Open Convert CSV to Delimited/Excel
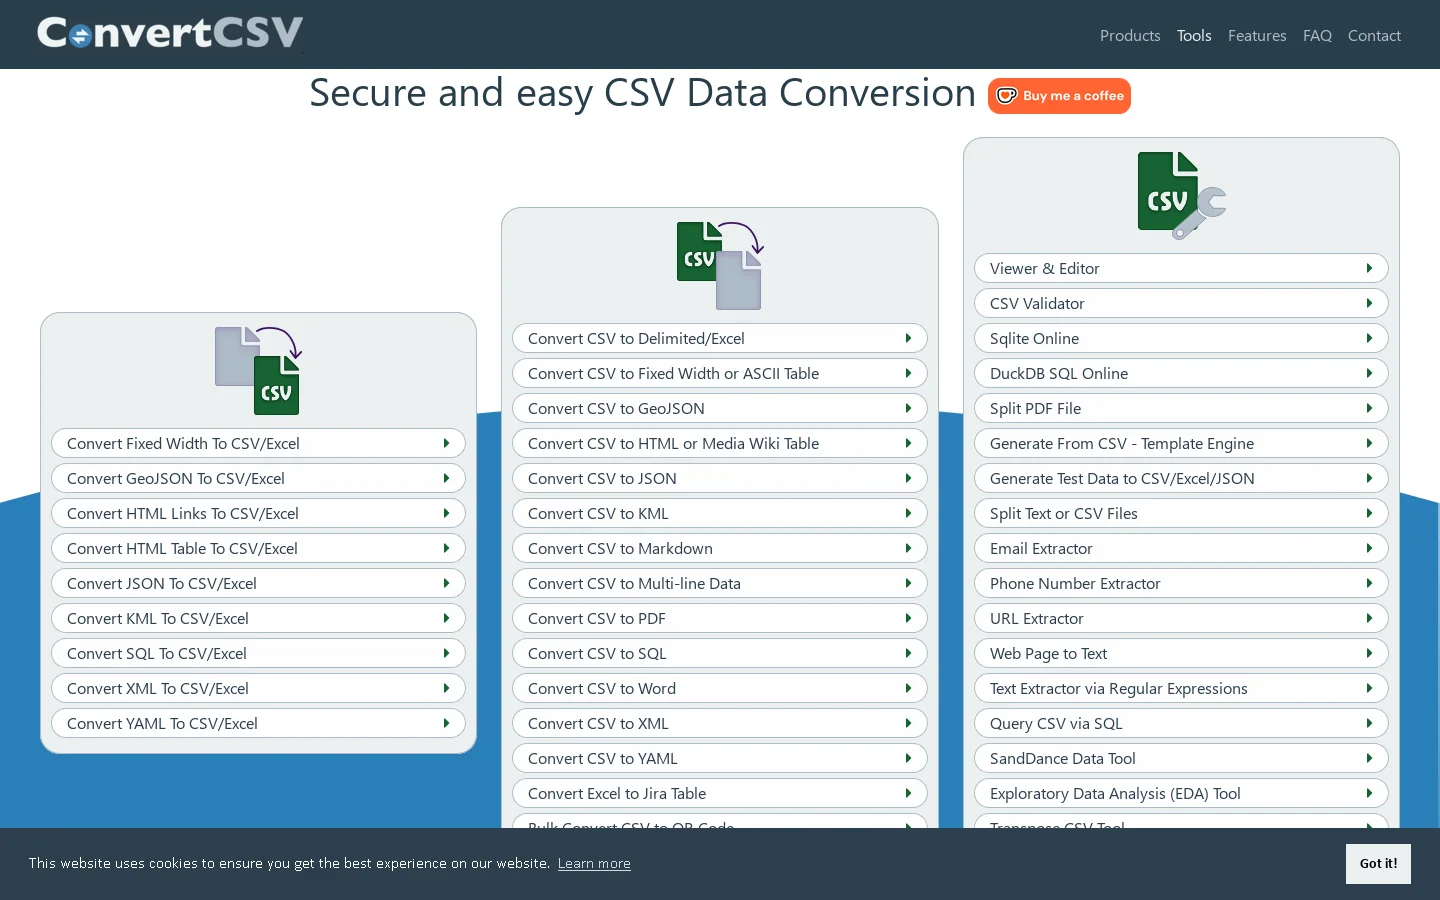The image size is (1440, 900). click(x=720, y=338)
